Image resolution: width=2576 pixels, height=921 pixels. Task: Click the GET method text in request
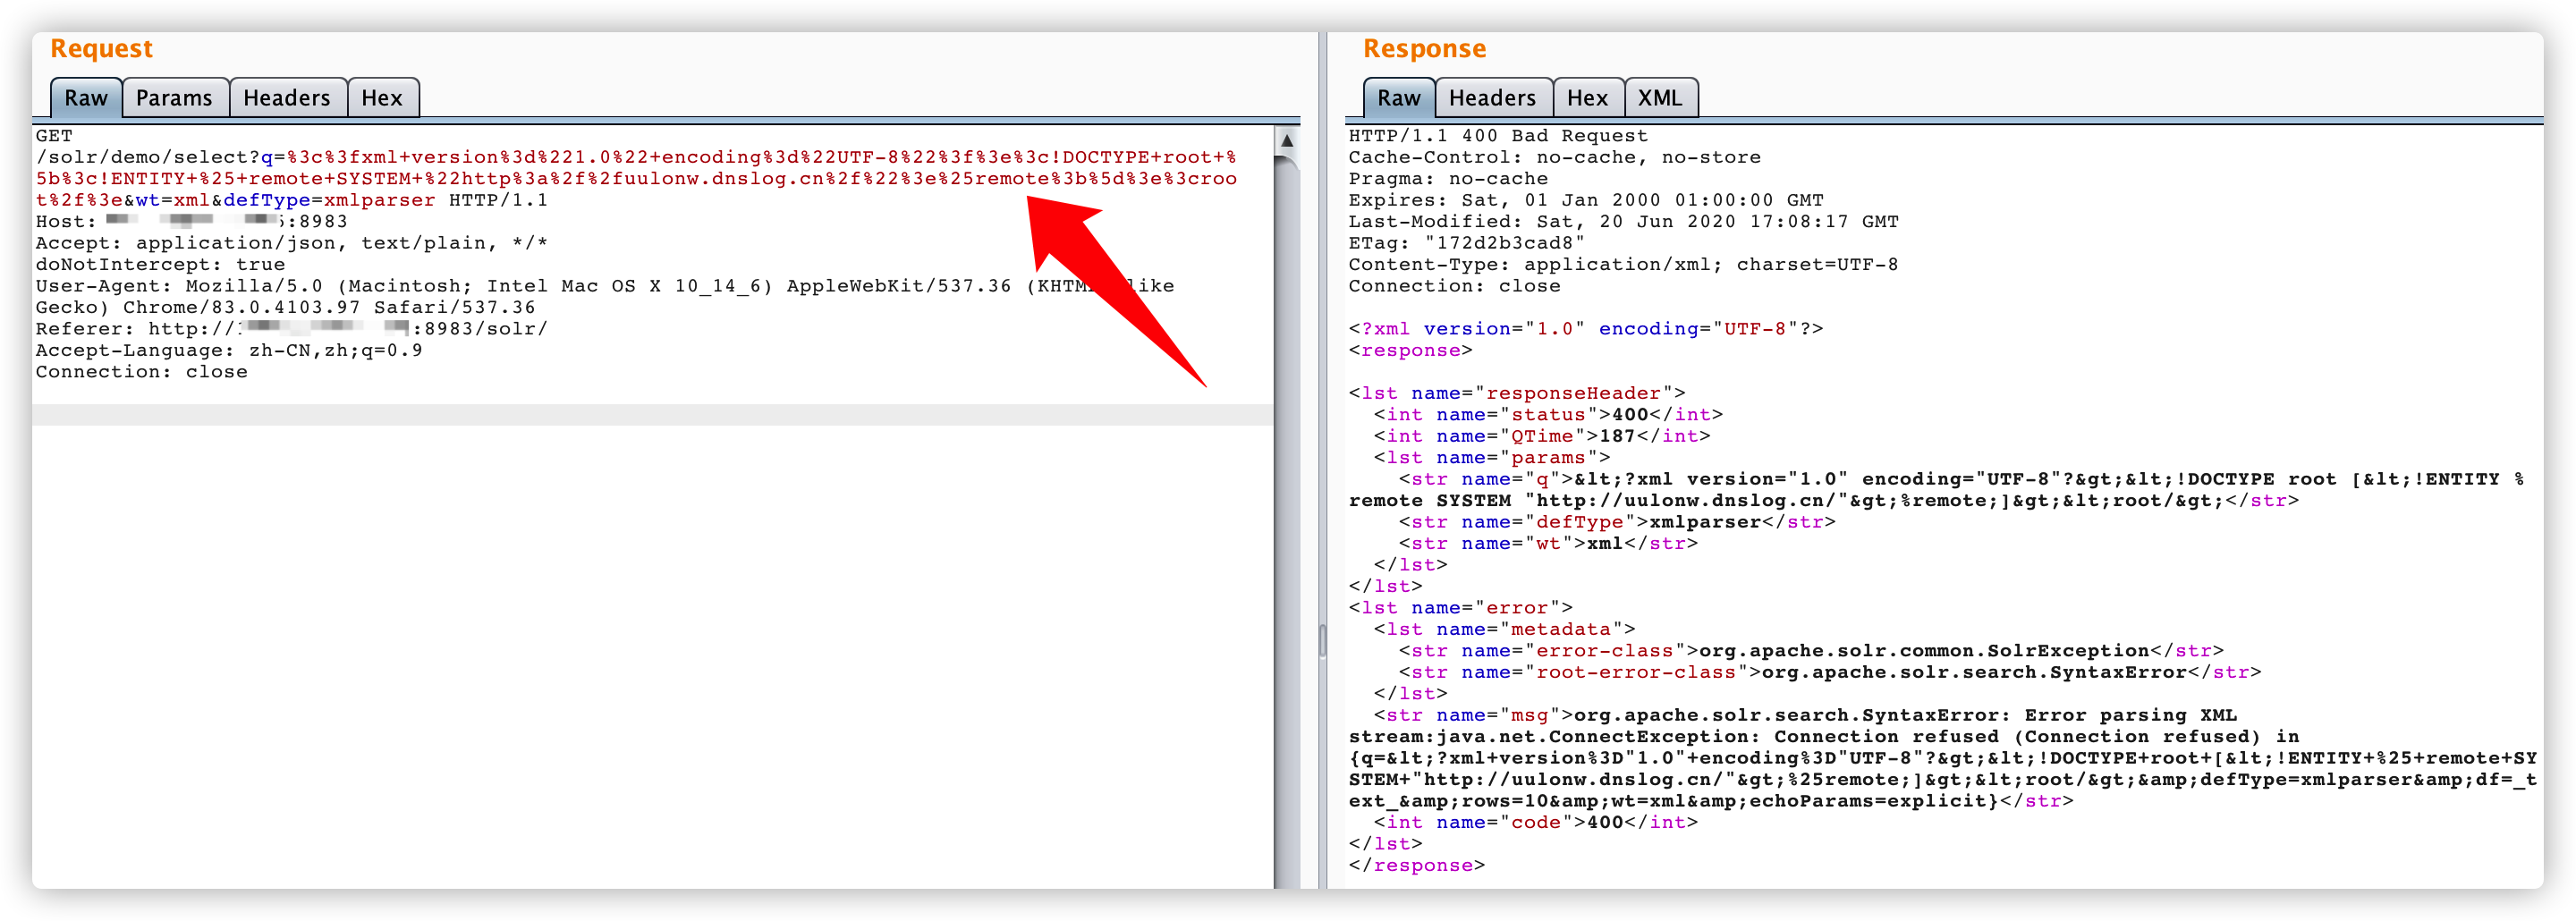54,136
